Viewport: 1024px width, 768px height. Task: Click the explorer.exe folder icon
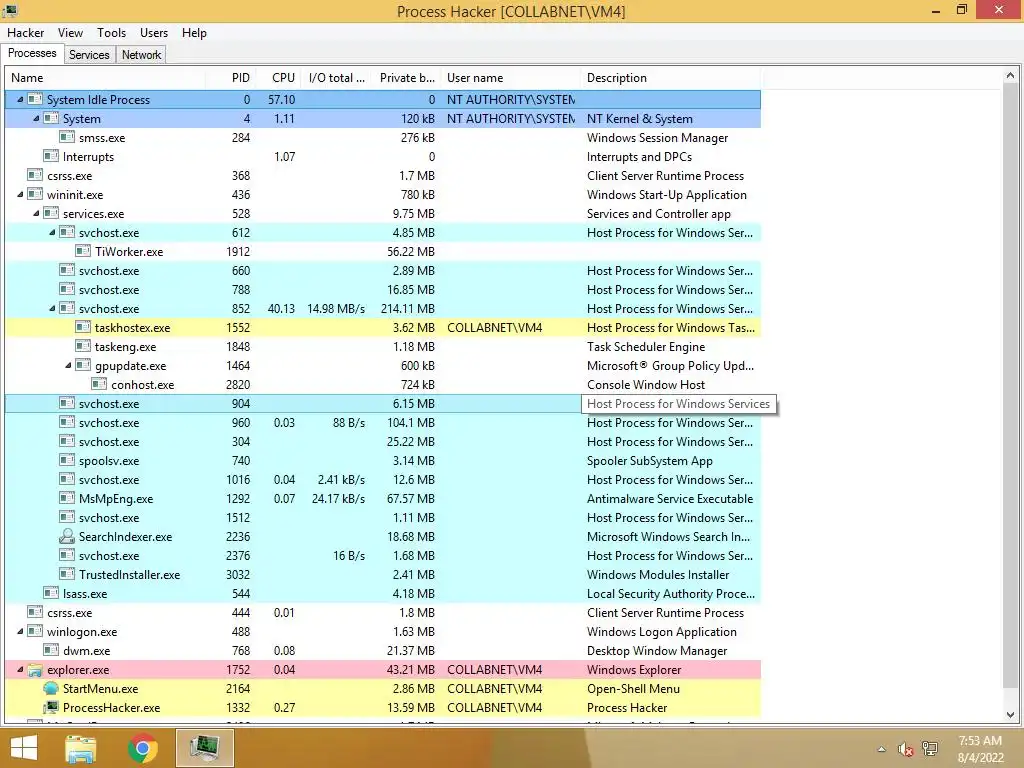35,669
